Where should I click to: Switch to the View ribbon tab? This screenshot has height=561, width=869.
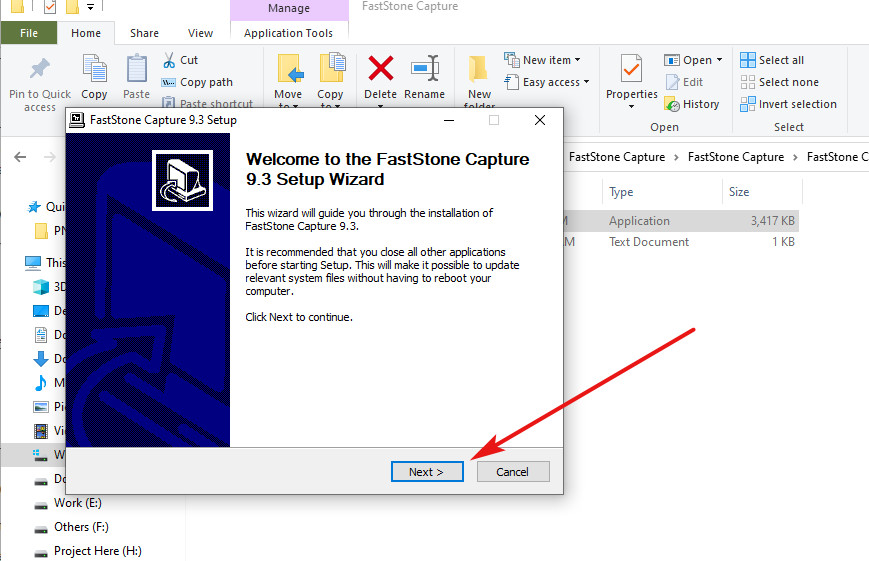point(200,33)
